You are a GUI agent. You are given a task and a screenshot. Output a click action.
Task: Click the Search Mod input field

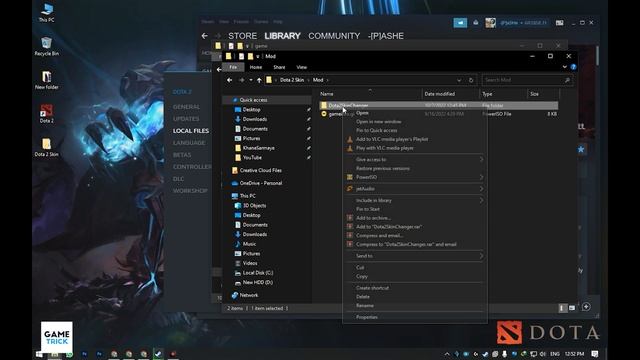click(527, 80)
